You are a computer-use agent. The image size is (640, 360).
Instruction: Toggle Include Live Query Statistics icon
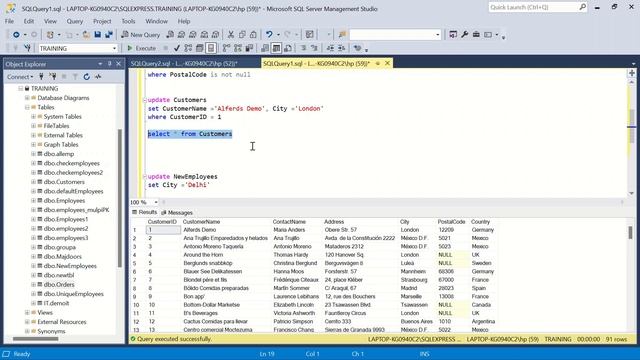click(238, 48)
